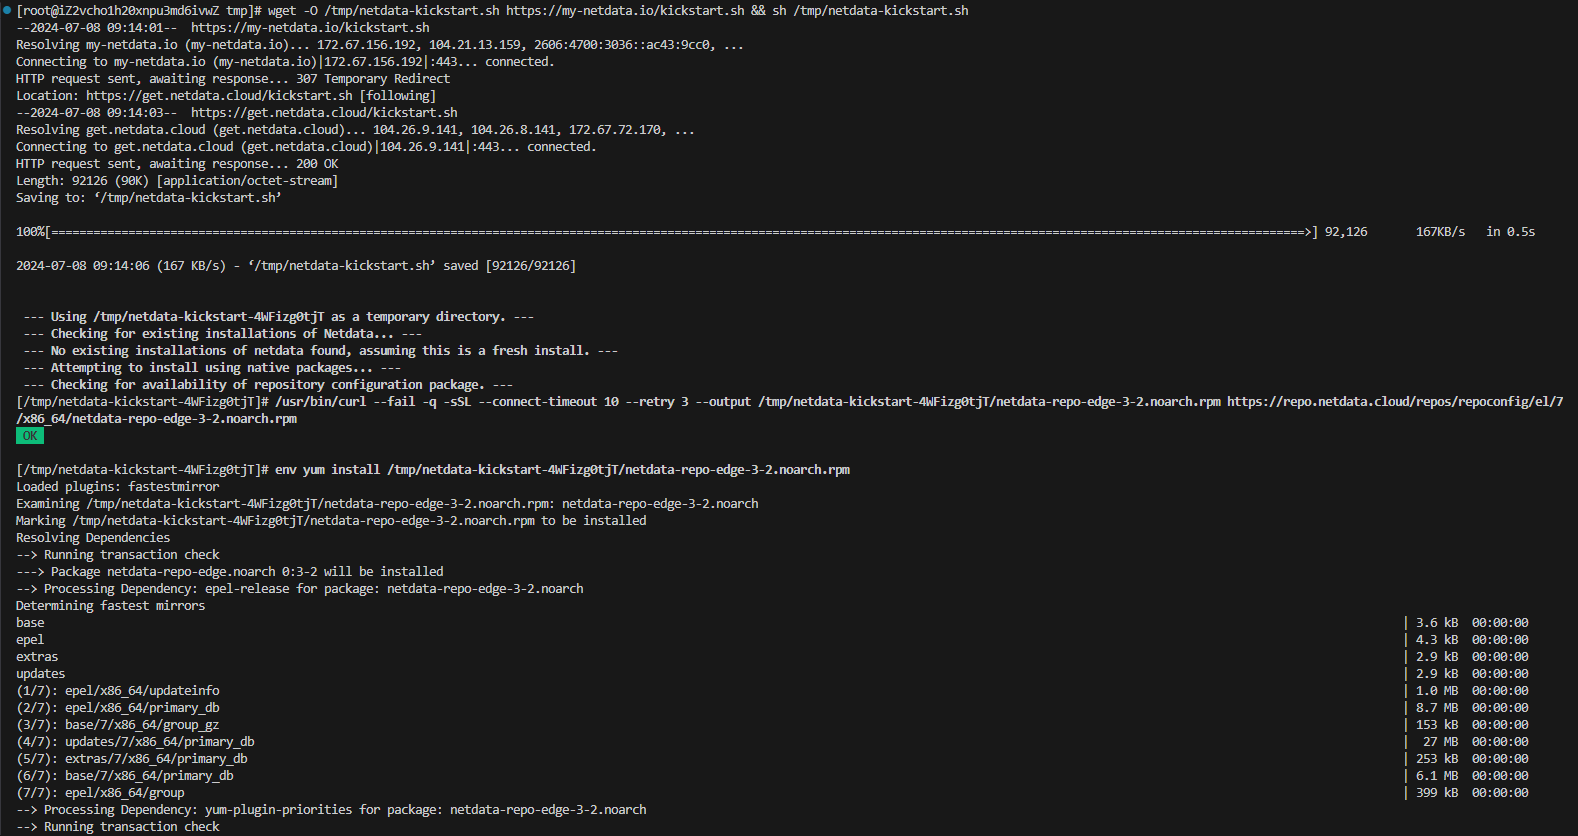Click the "base" repository line
The width and height of the screenshot is (1578, 836).
click(30, 623)
